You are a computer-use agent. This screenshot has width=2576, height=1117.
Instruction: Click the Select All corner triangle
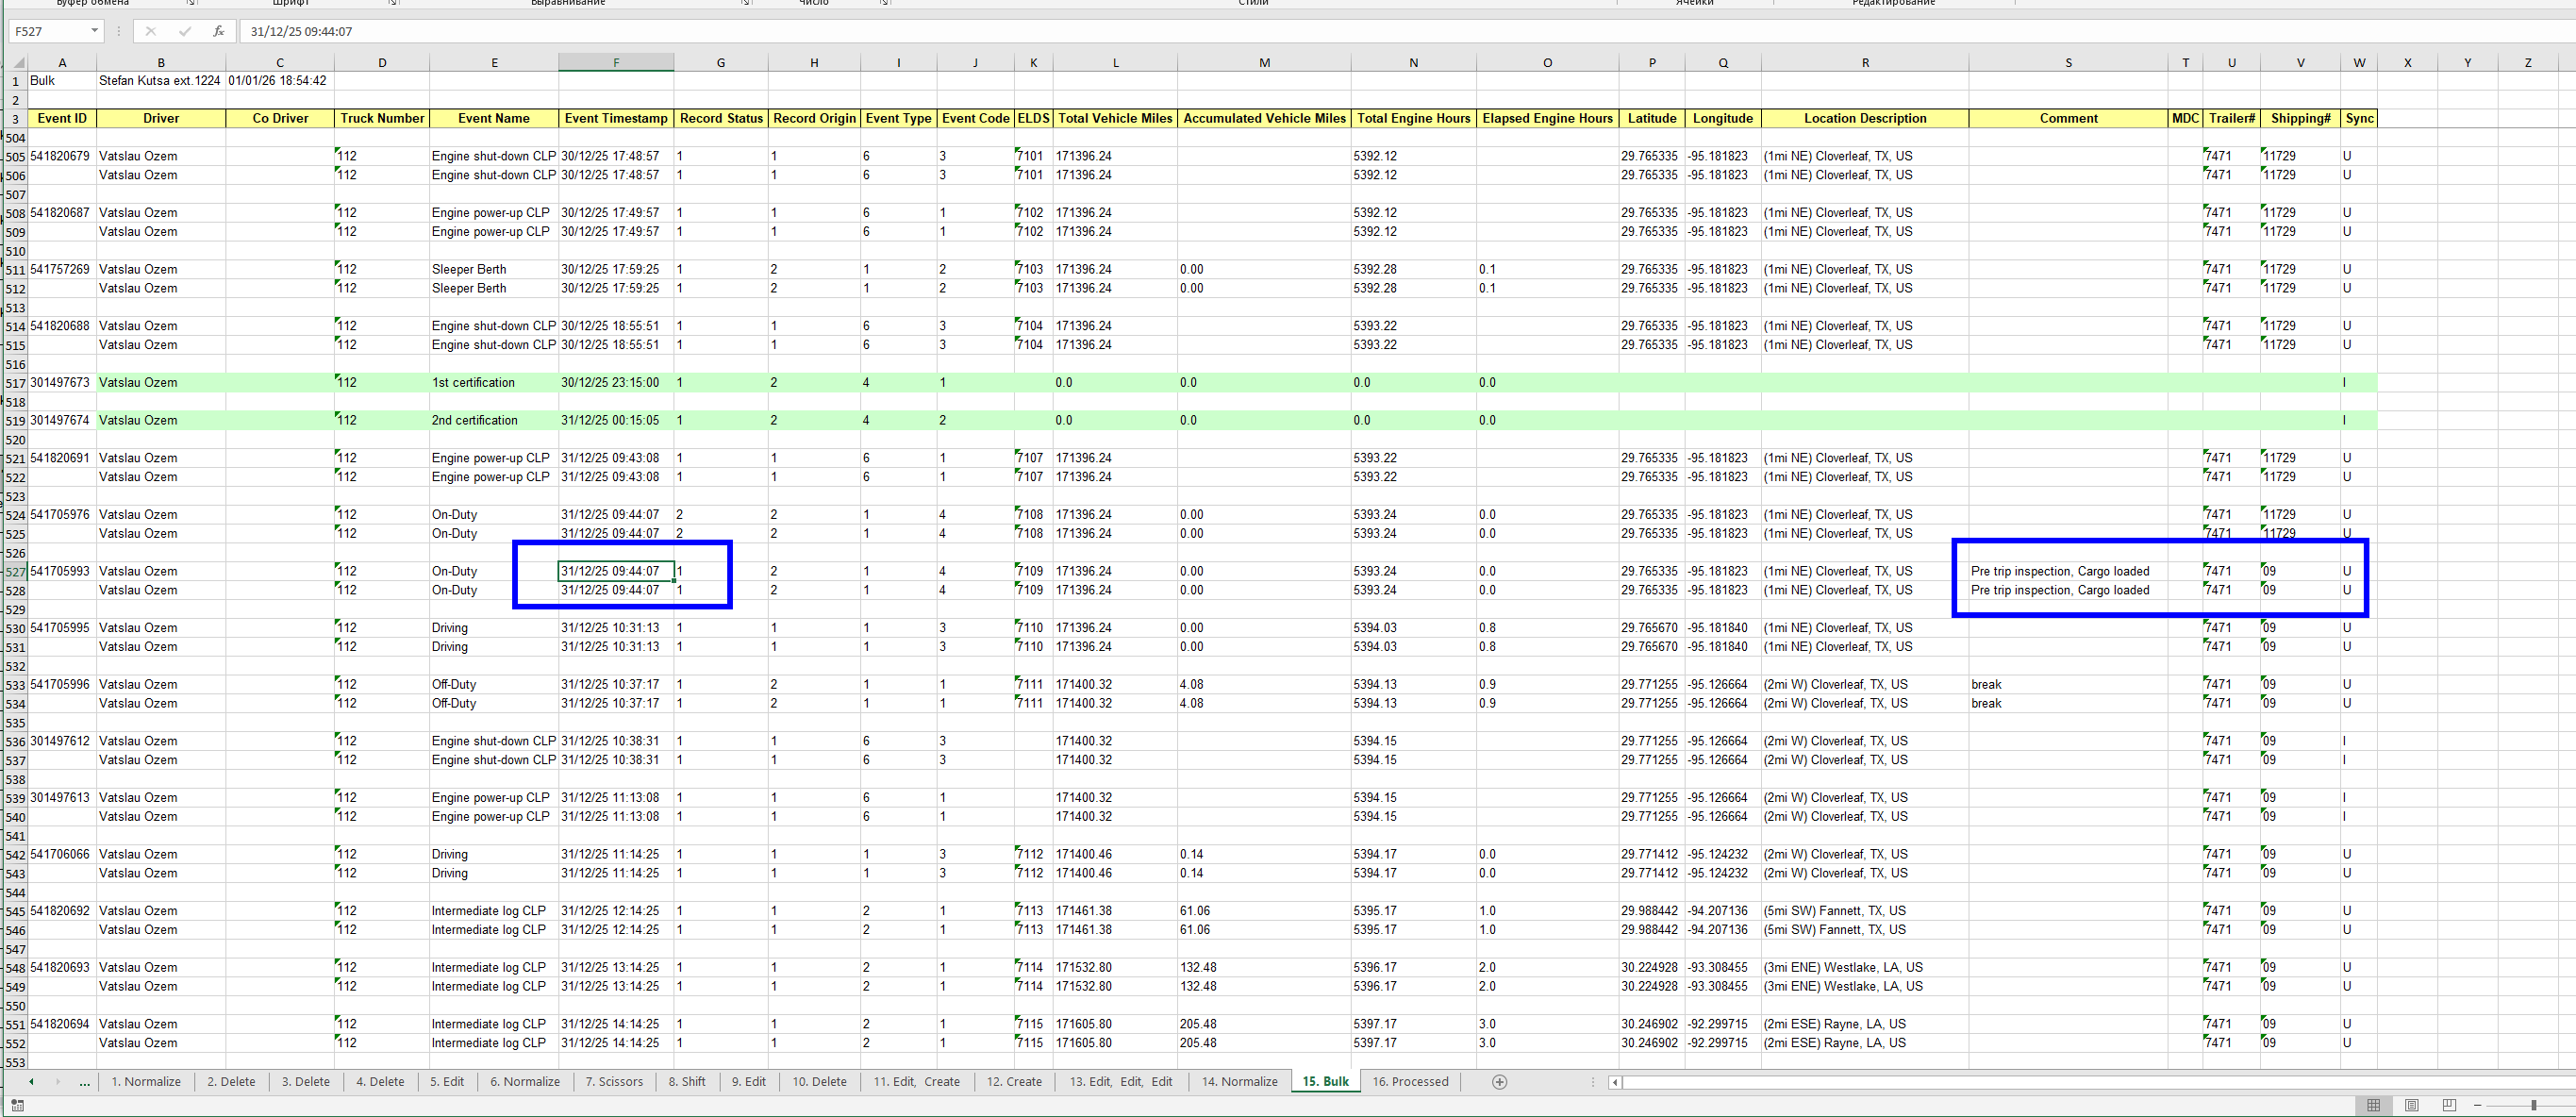click(x=17, y=63)
